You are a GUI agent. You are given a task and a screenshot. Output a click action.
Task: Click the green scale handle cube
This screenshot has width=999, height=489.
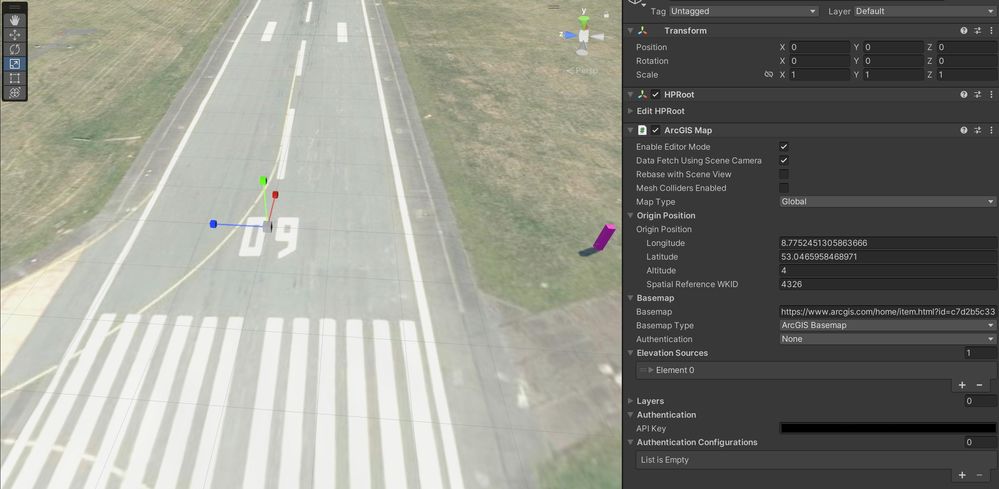point(262,181)
